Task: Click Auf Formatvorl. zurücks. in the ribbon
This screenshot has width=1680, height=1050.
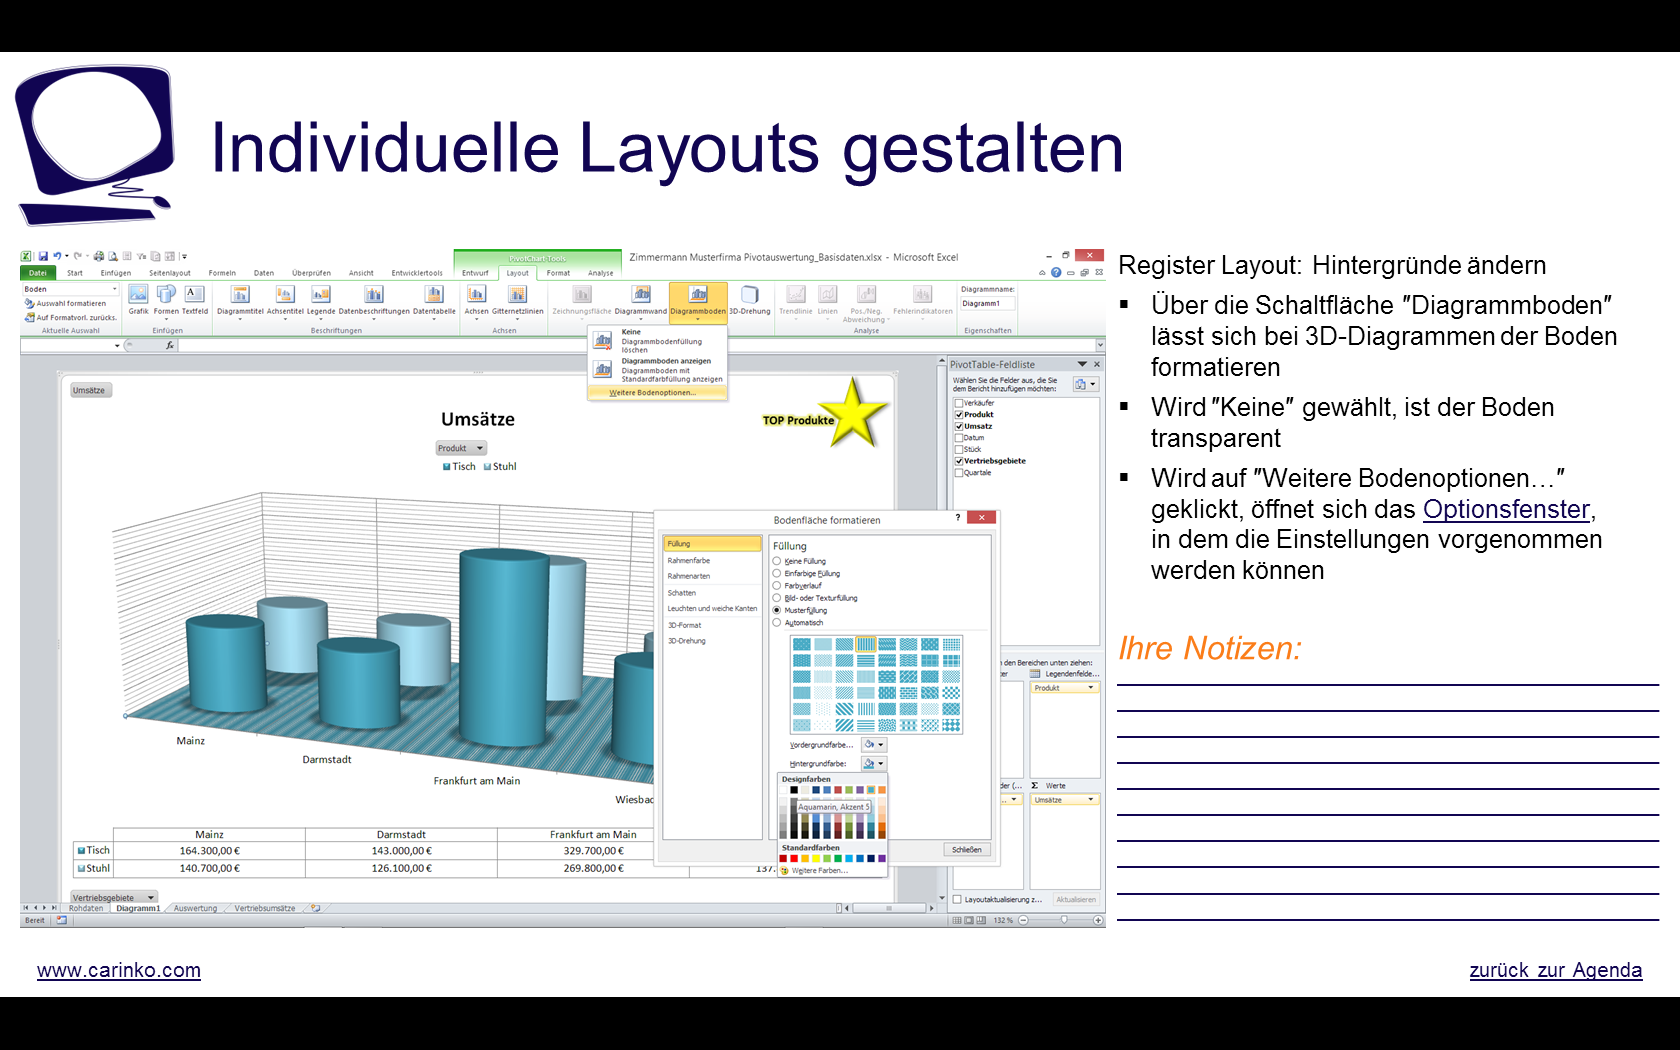Action: tap(70, 317)
